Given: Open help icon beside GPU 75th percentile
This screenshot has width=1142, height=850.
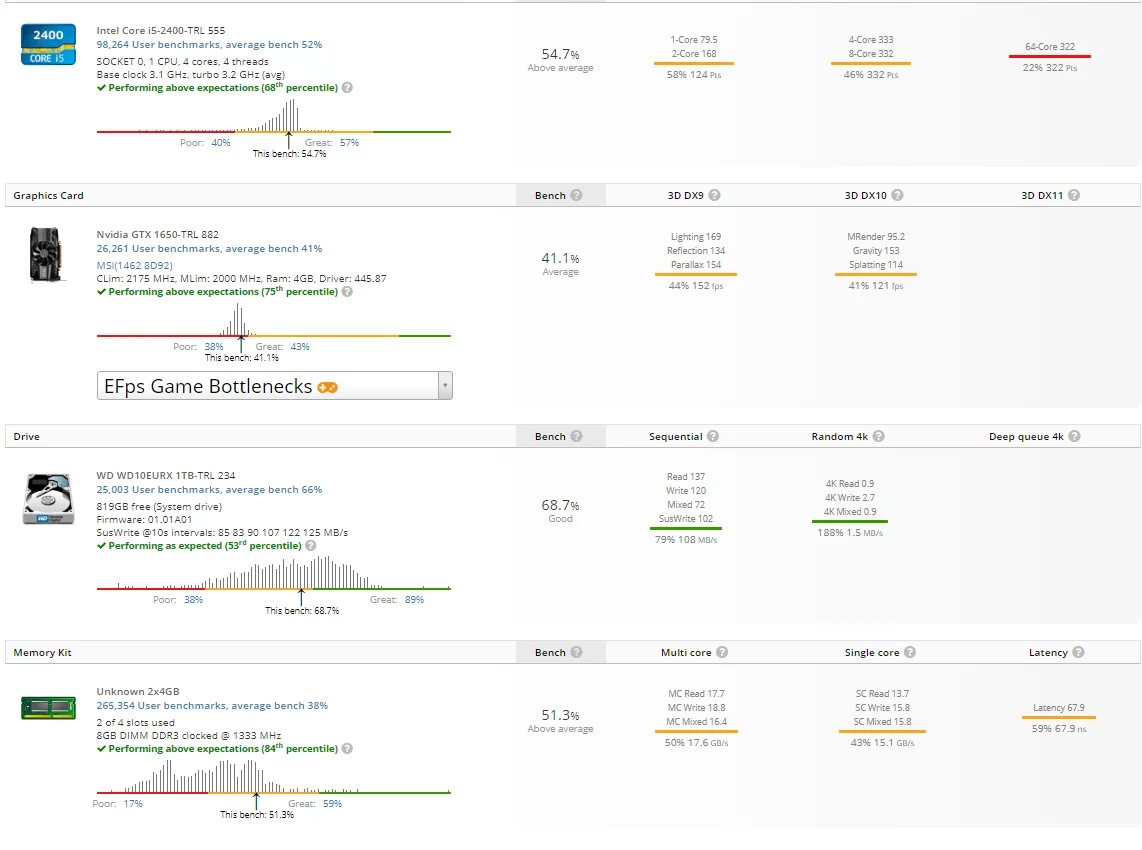Looking at the screenshot, I should 347,291.
